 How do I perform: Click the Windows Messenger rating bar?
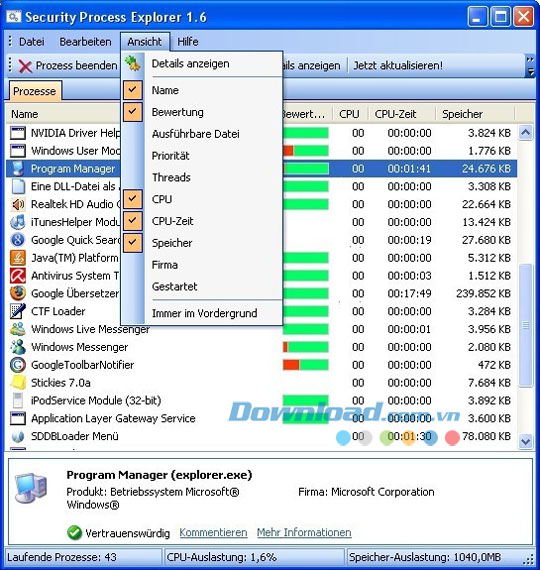[305, 347]
